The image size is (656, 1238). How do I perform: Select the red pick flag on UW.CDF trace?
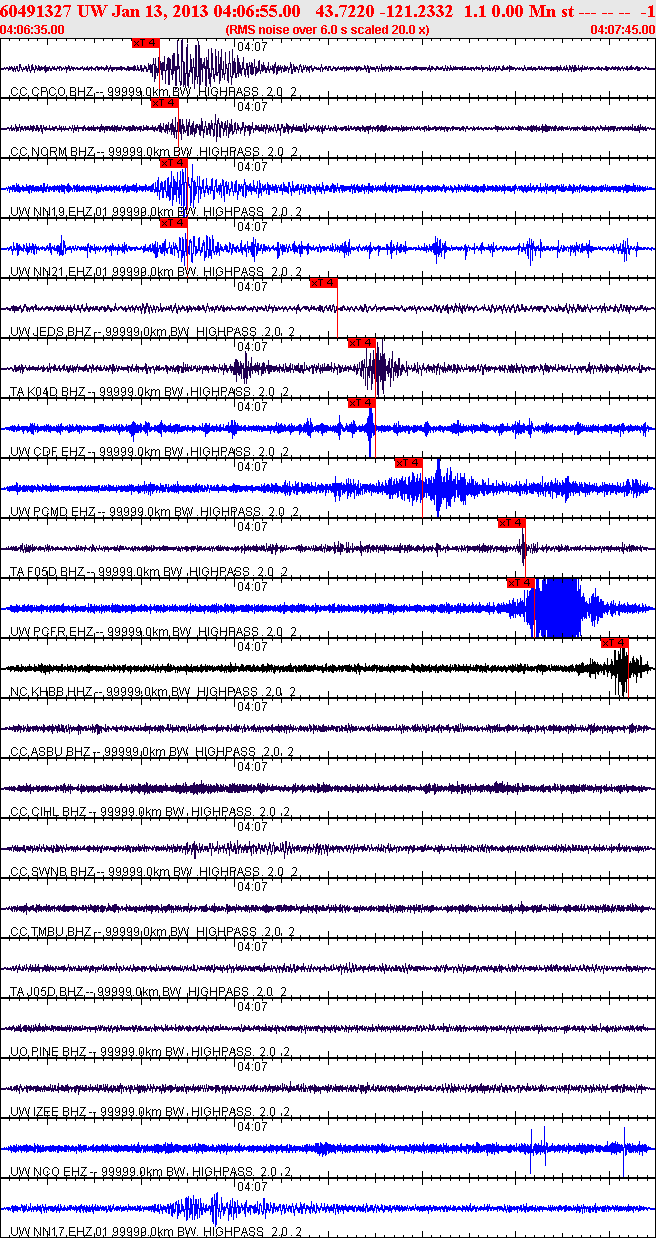[x=361, y=403]
